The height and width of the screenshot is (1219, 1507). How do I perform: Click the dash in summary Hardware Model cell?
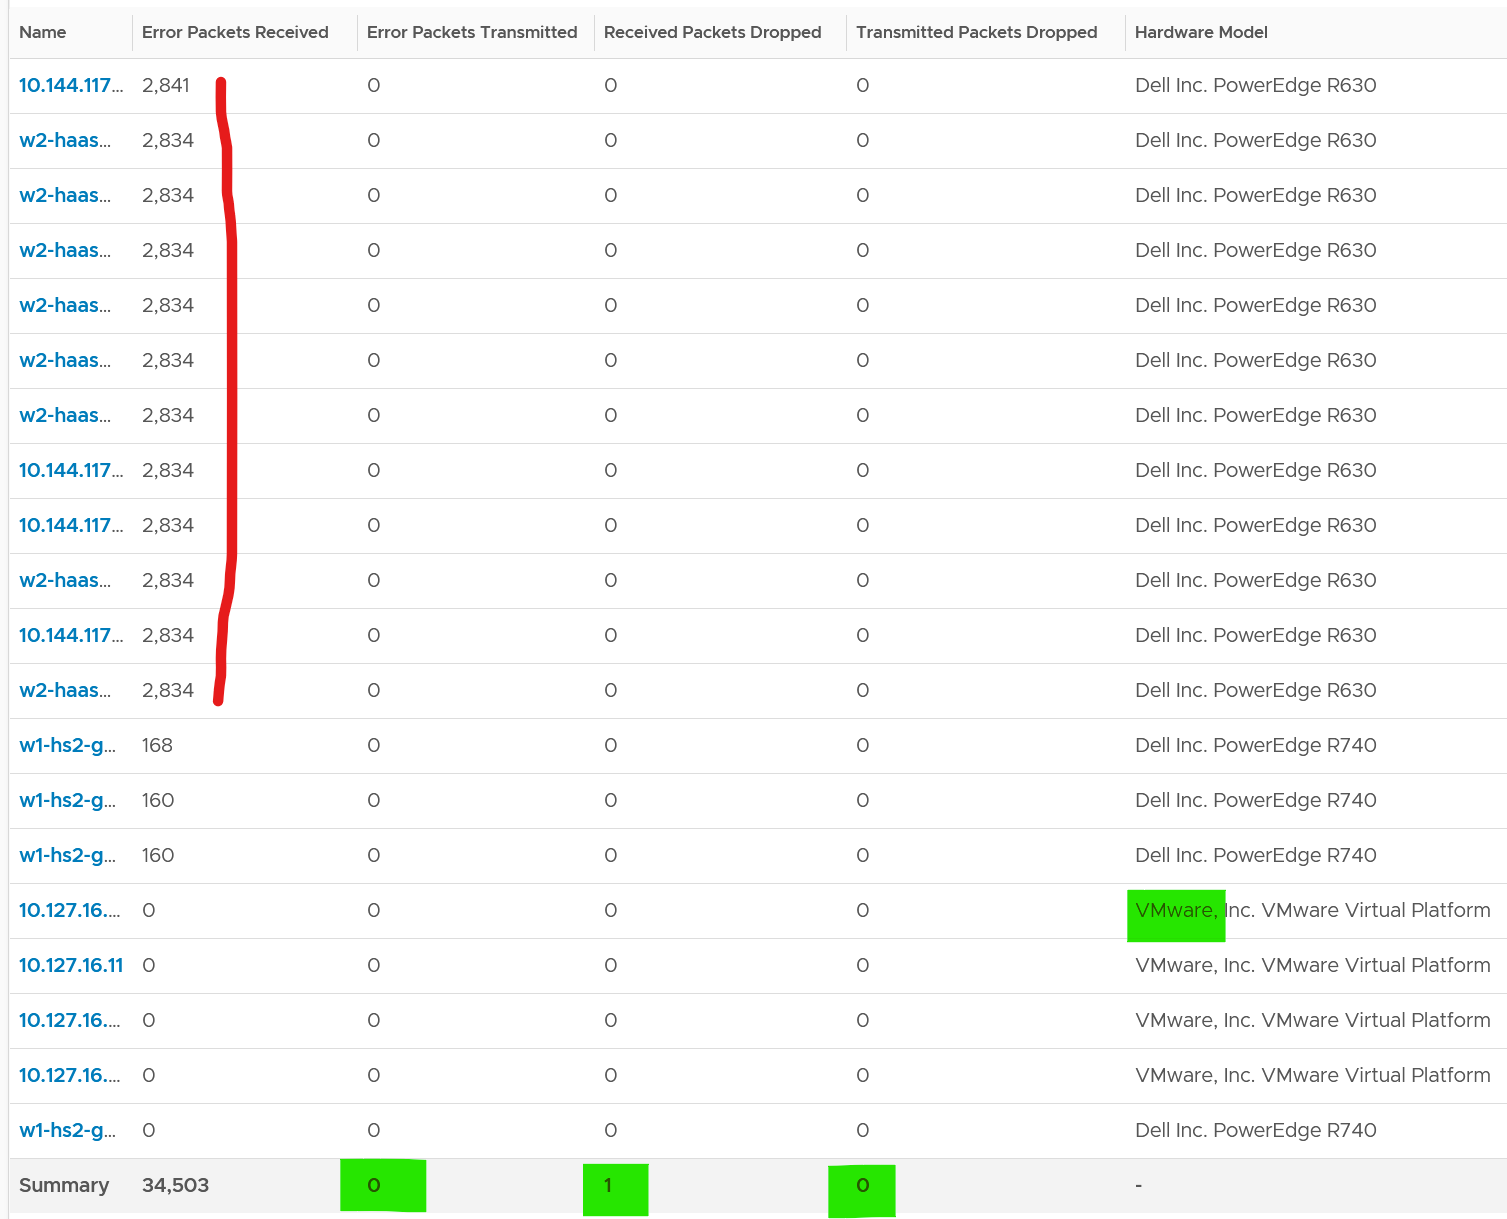coord(1138,1185)
